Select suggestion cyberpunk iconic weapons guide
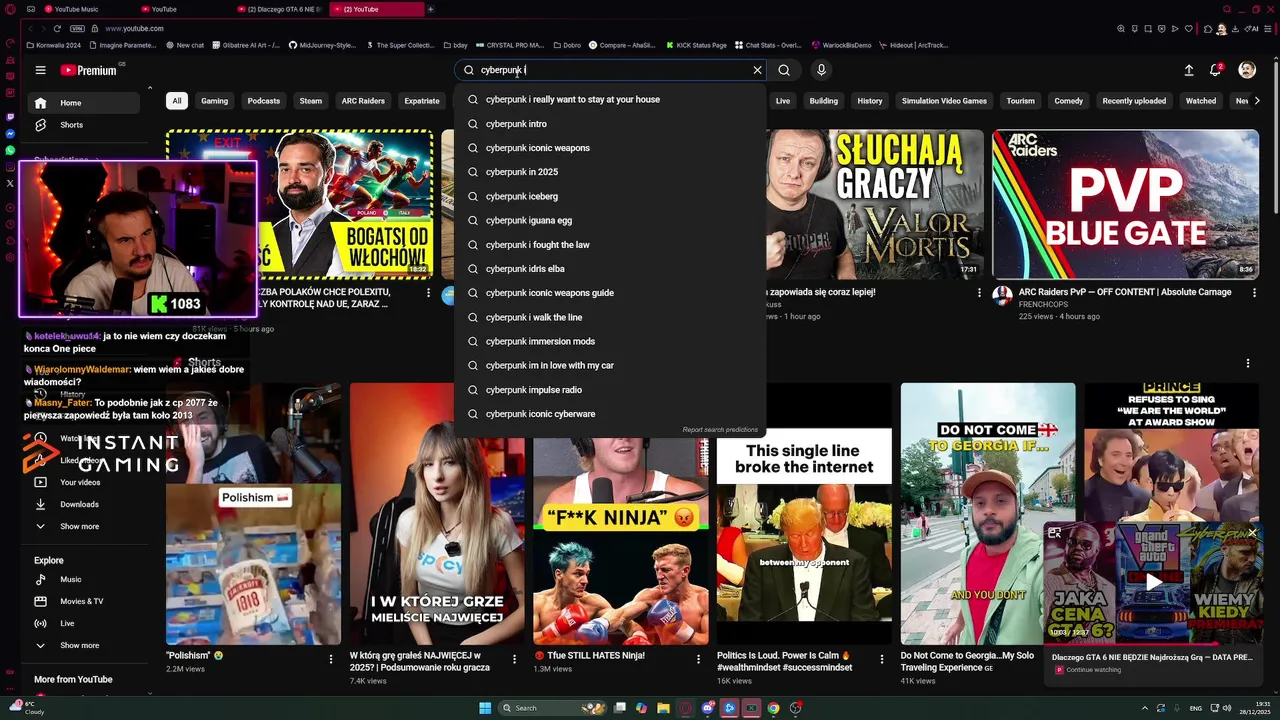1280x720 pixels. pyautogui.click(x=610, y=293)
